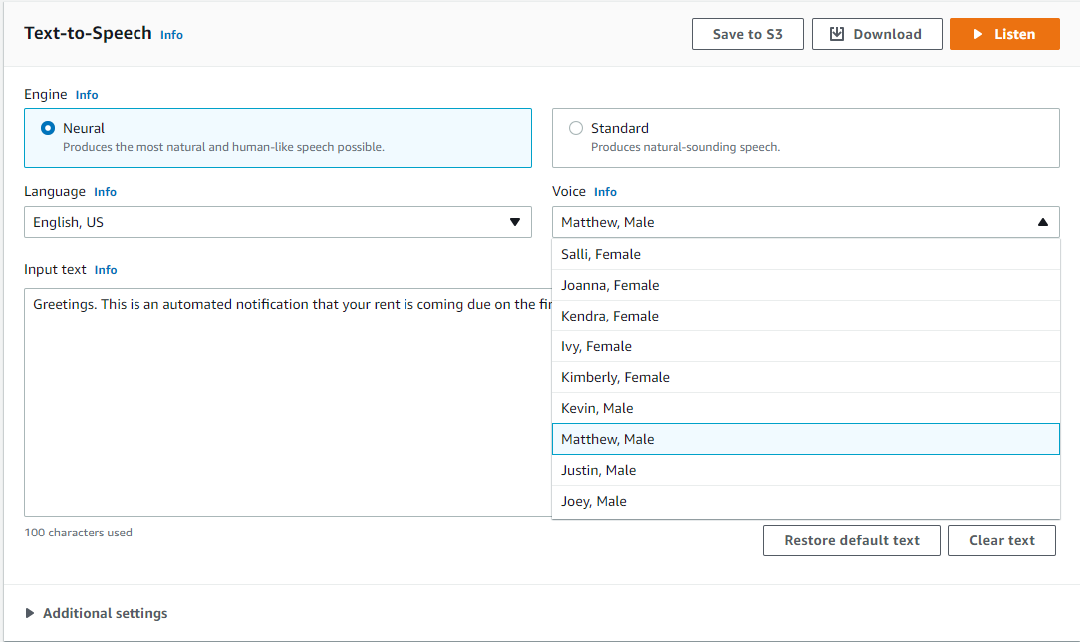Select the Neural engine radio button
This screenshot has height=642, width=1080.
click(48, 128)
